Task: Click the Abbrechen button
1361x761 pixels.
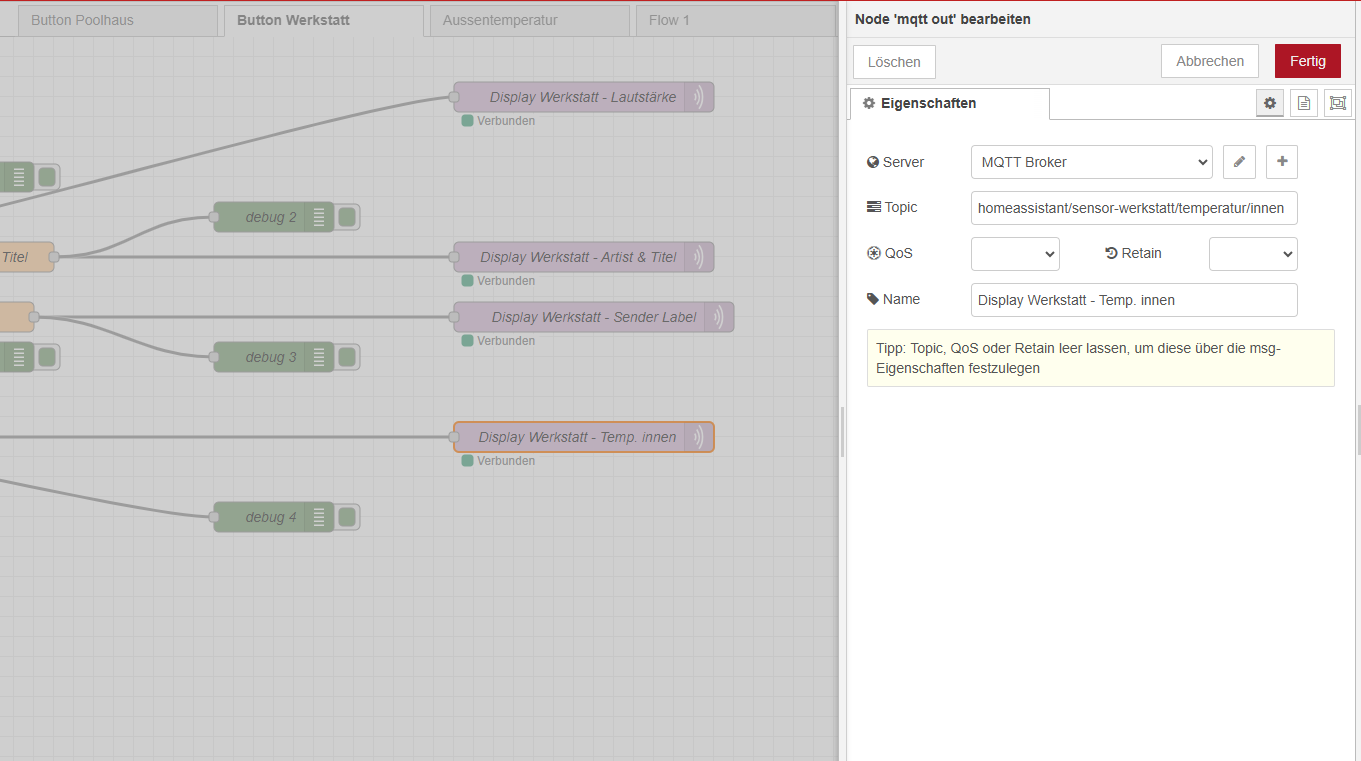Action: coord(1210,61)
